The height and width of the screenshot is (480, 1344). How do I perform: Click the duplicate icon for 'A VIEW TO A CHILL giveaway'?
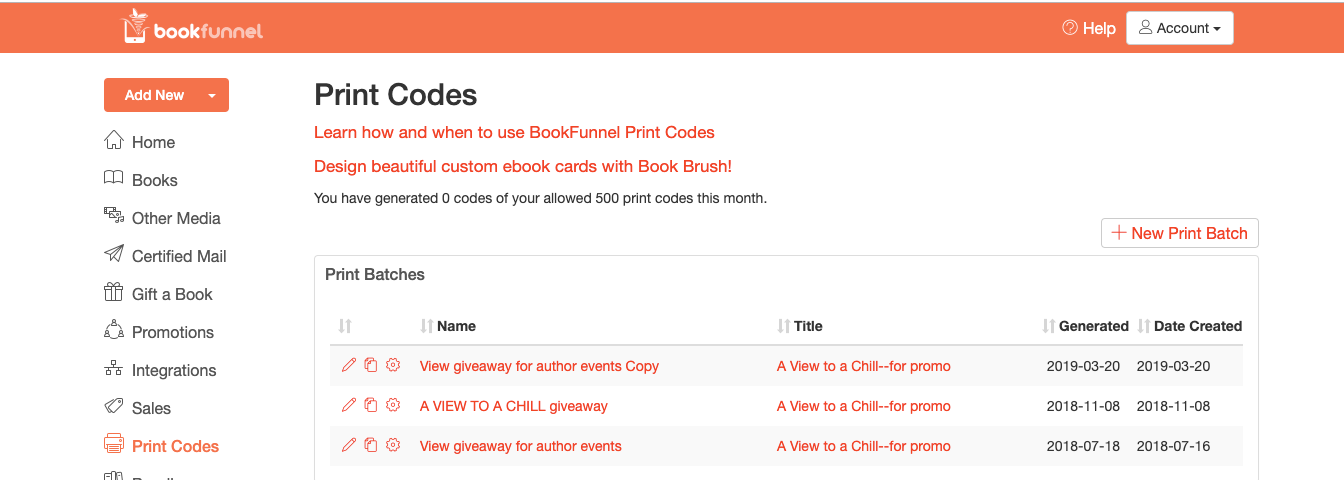(371, 406)
